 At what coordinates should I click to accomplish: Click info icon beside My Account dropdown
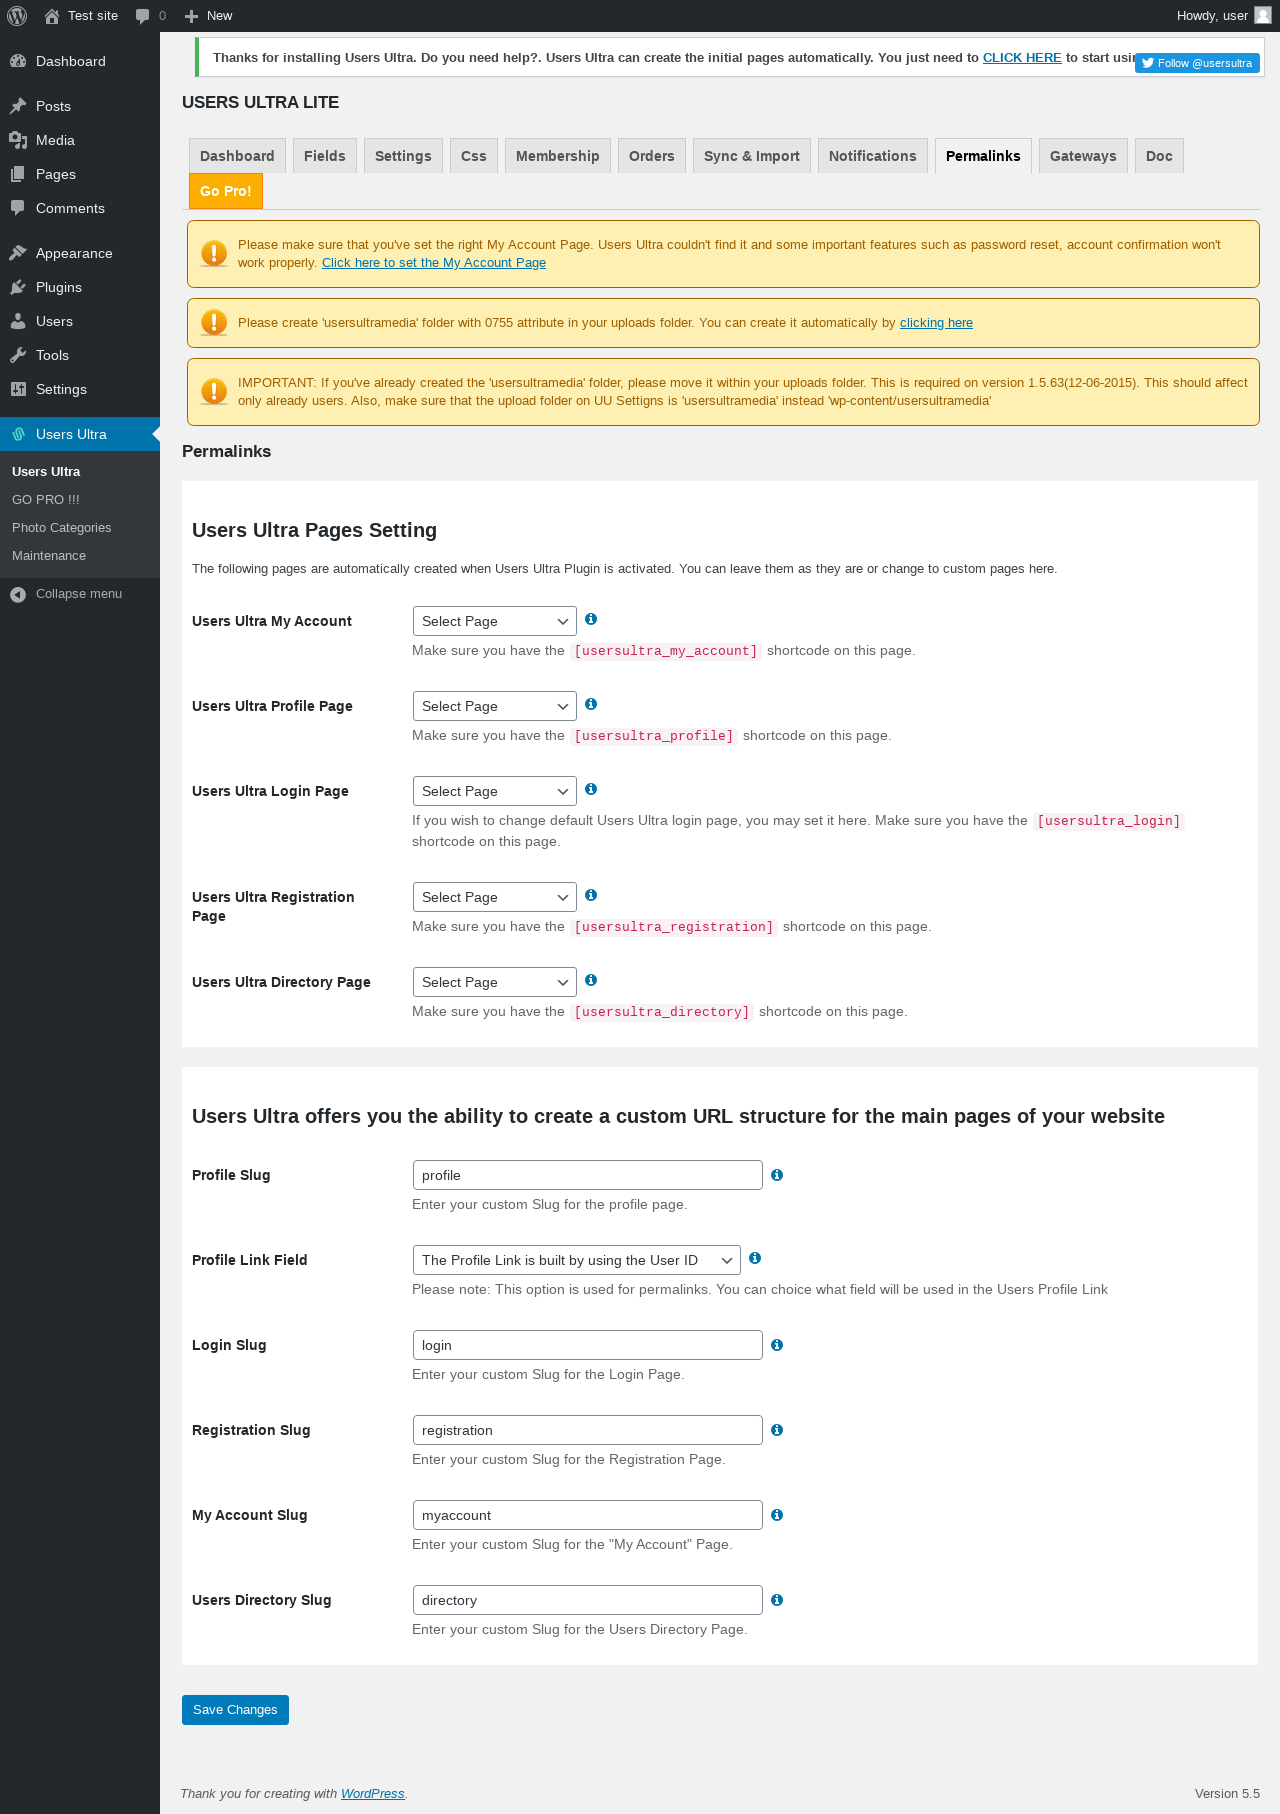(x=591, y=619)
